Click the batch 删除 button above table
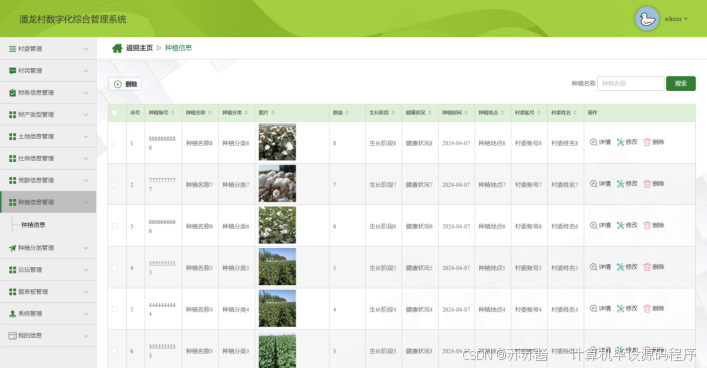Screen dimensions: 707x368 coord(125,84)
